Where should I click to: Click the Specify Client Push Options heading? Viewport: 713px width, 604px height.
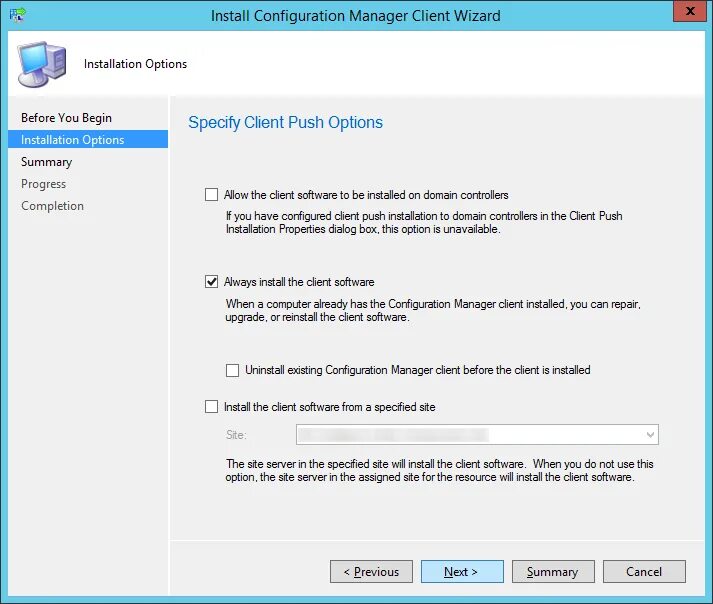pyautogui.click(x=286, y=123)
